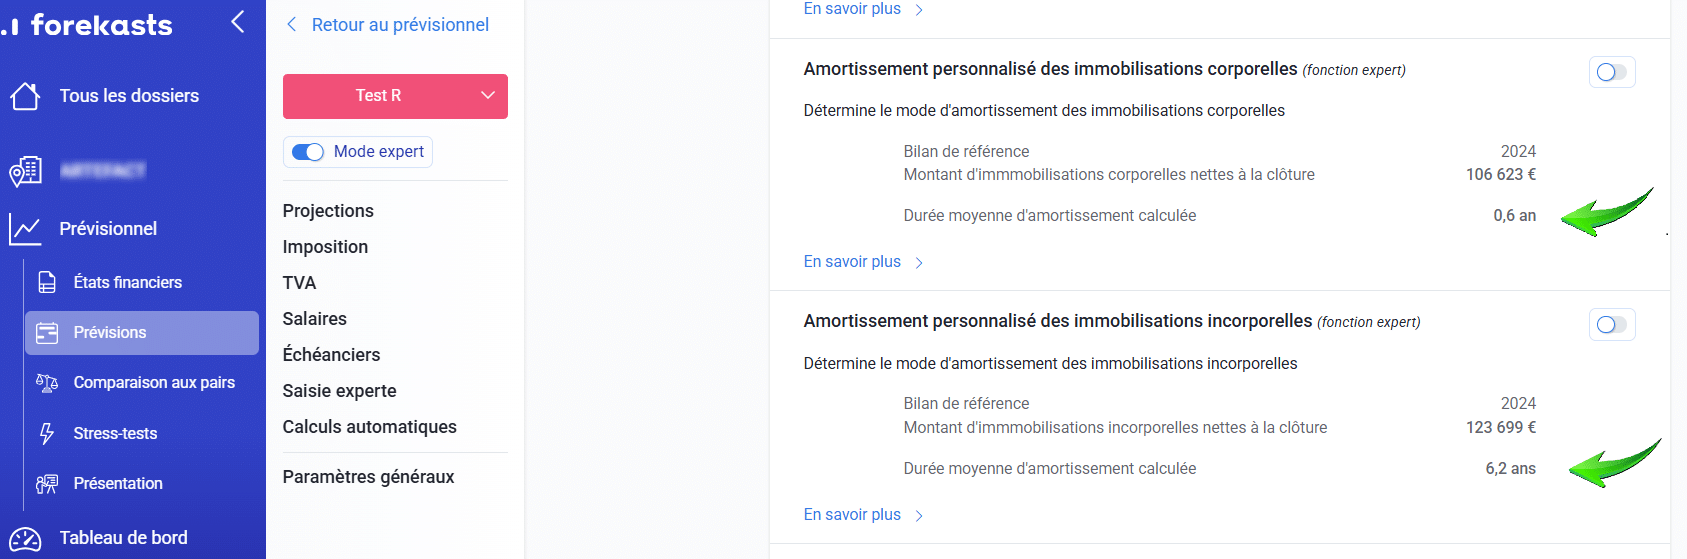Image resolution: width=1687 pixels, height=559 pixels.
Task: Open the Test R dropdown
Action: pyautogui.click(x=395, y=96)
